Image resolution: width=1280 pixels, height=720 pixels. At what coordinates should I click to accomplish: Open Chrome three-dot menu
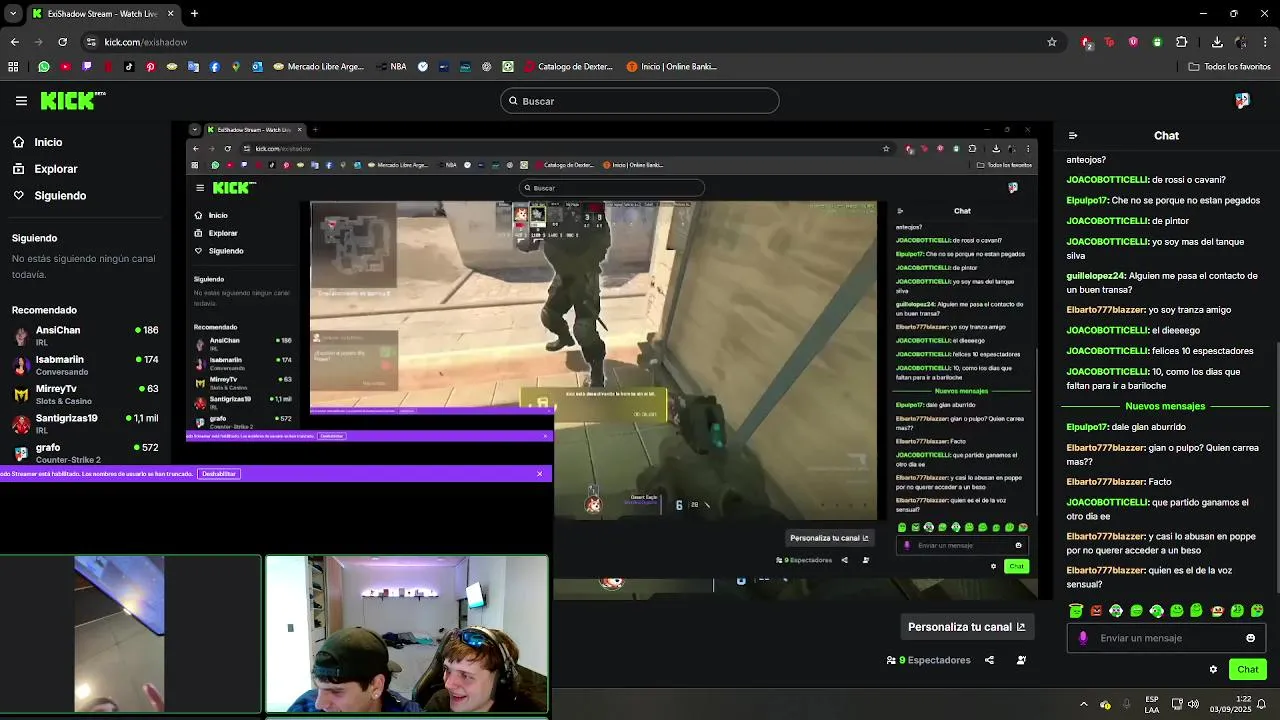(1266, 42)
